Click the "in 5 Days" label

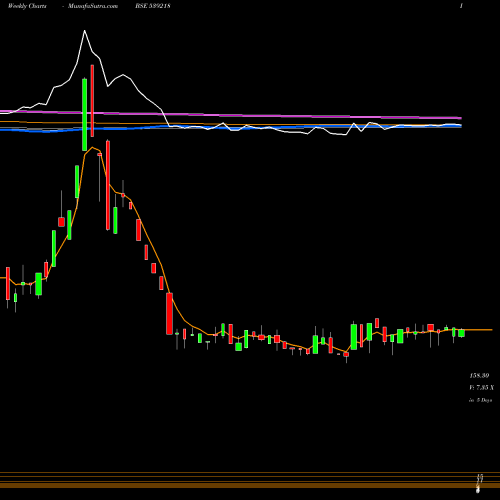click(x=480, y=400)
